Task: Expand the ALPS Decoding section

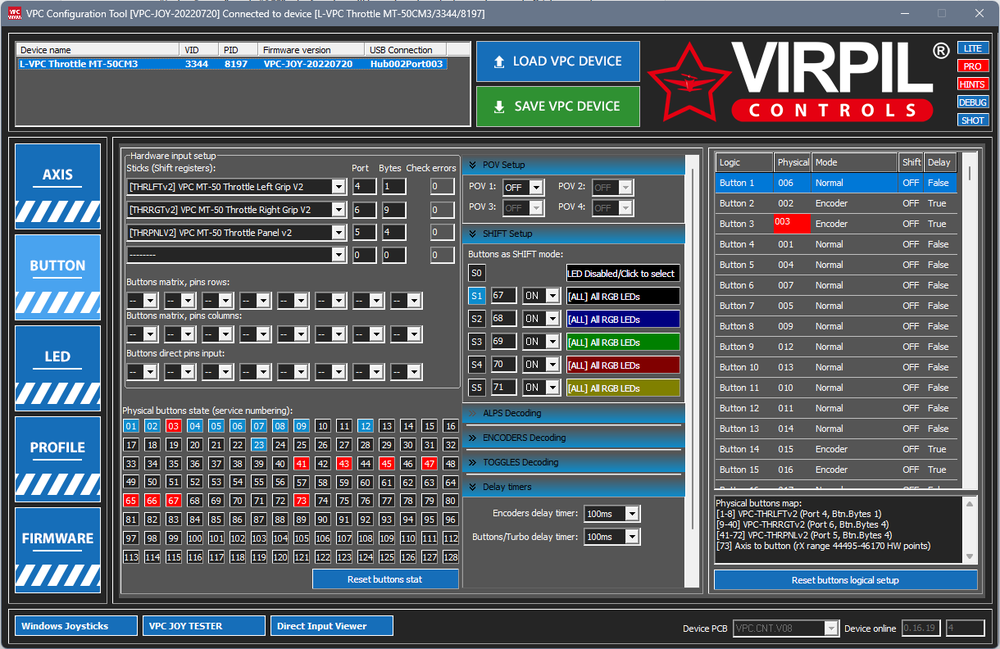Action: click(573, 413)
